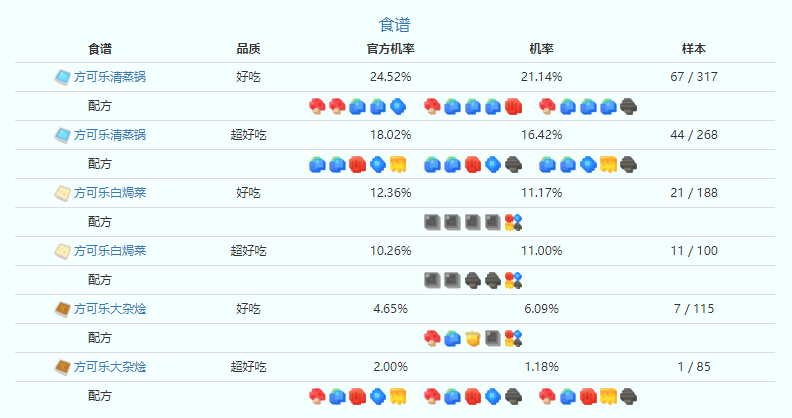Click the brown recipe book icon in 2.00% row
The image size is (792, 418).
click(x=62, y=367)
